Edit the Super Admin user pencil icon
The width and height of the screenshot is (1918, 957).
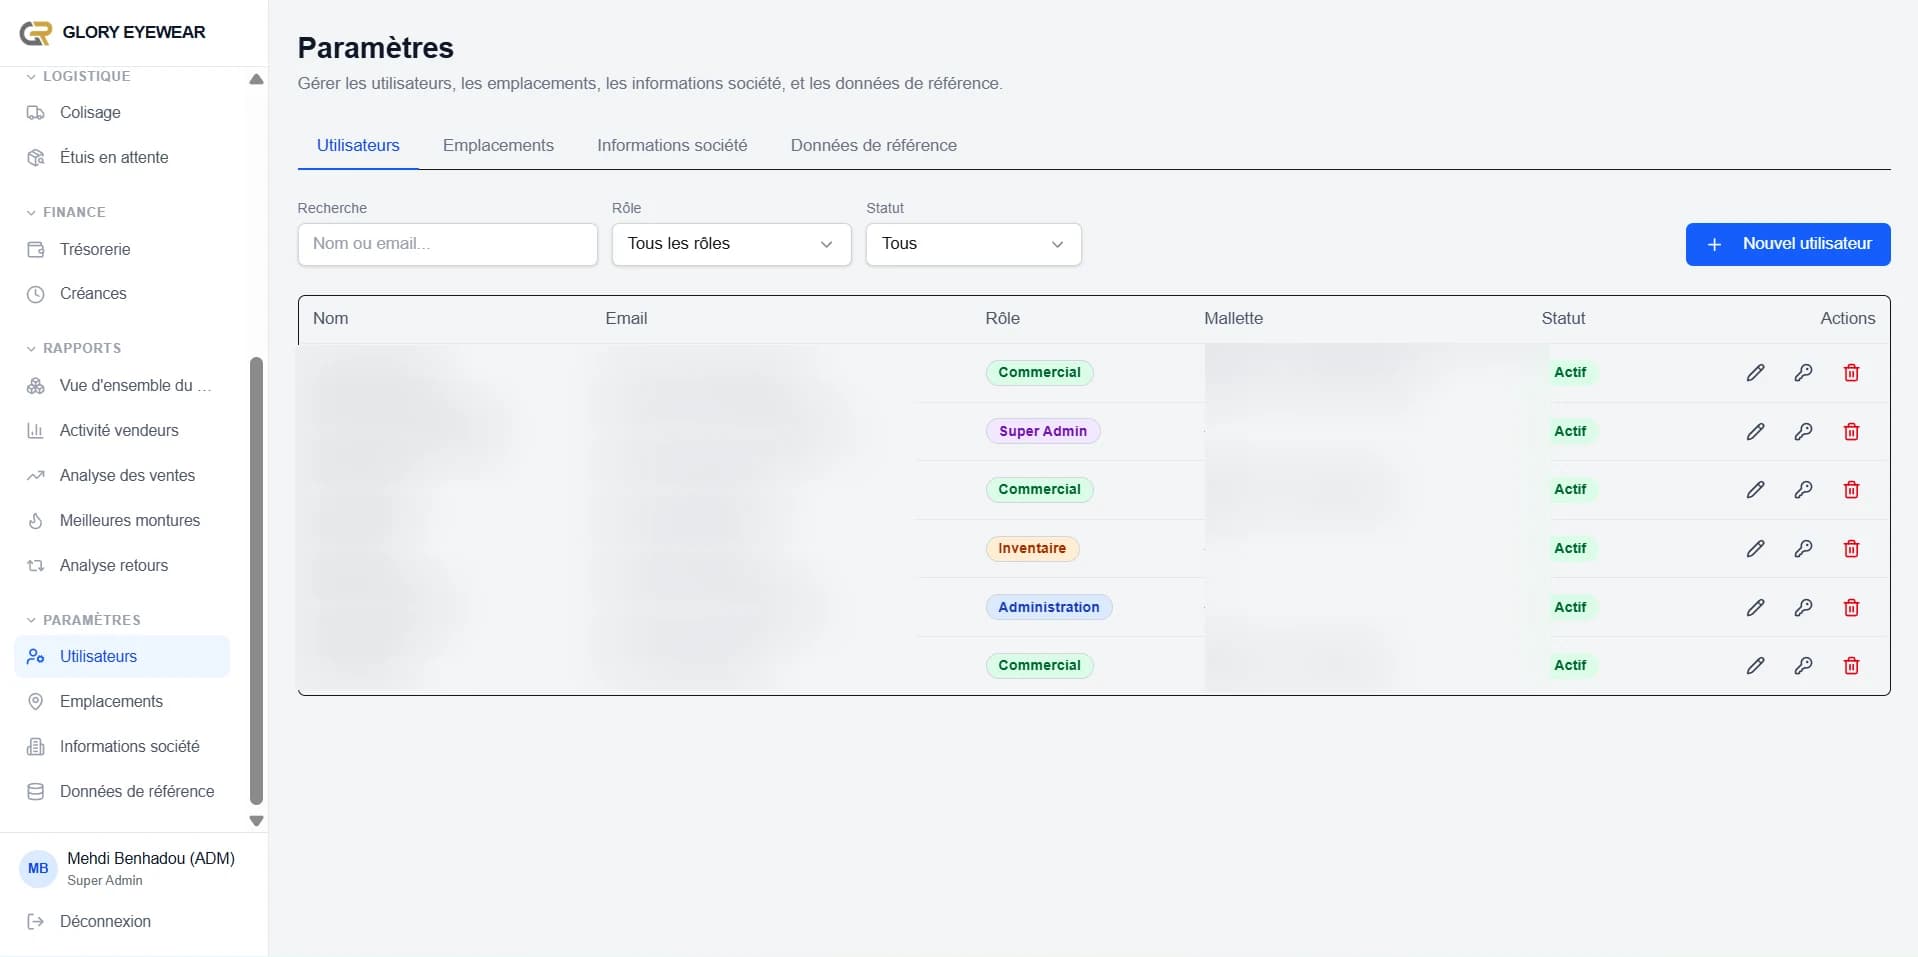point(1755,432)
